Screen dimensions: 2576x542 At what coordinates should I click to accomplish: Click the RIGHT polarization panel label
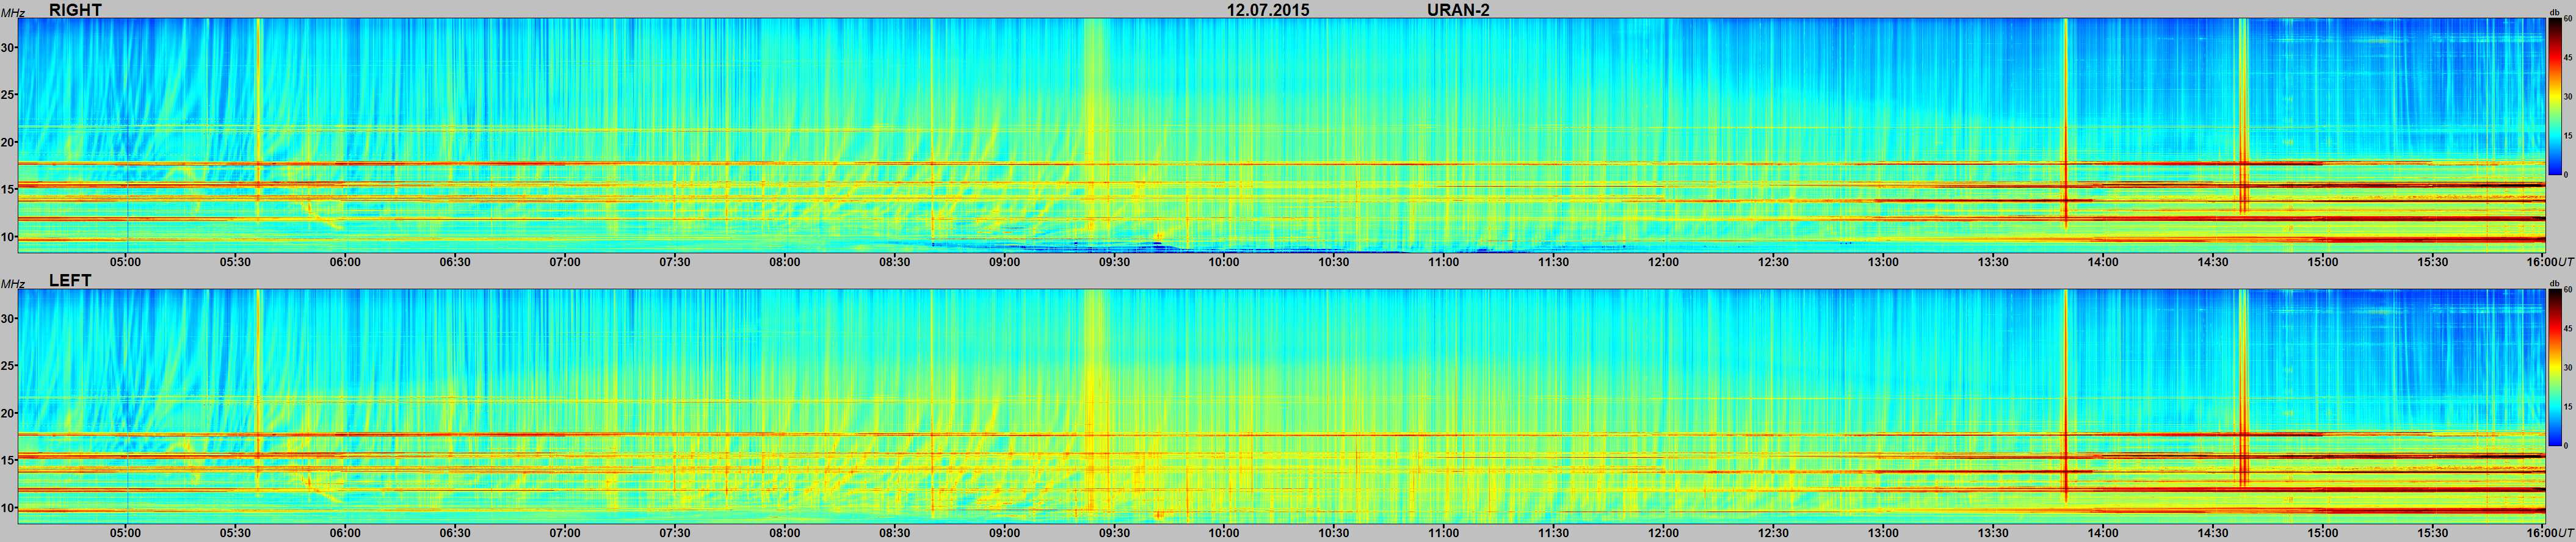pos(75,10)
